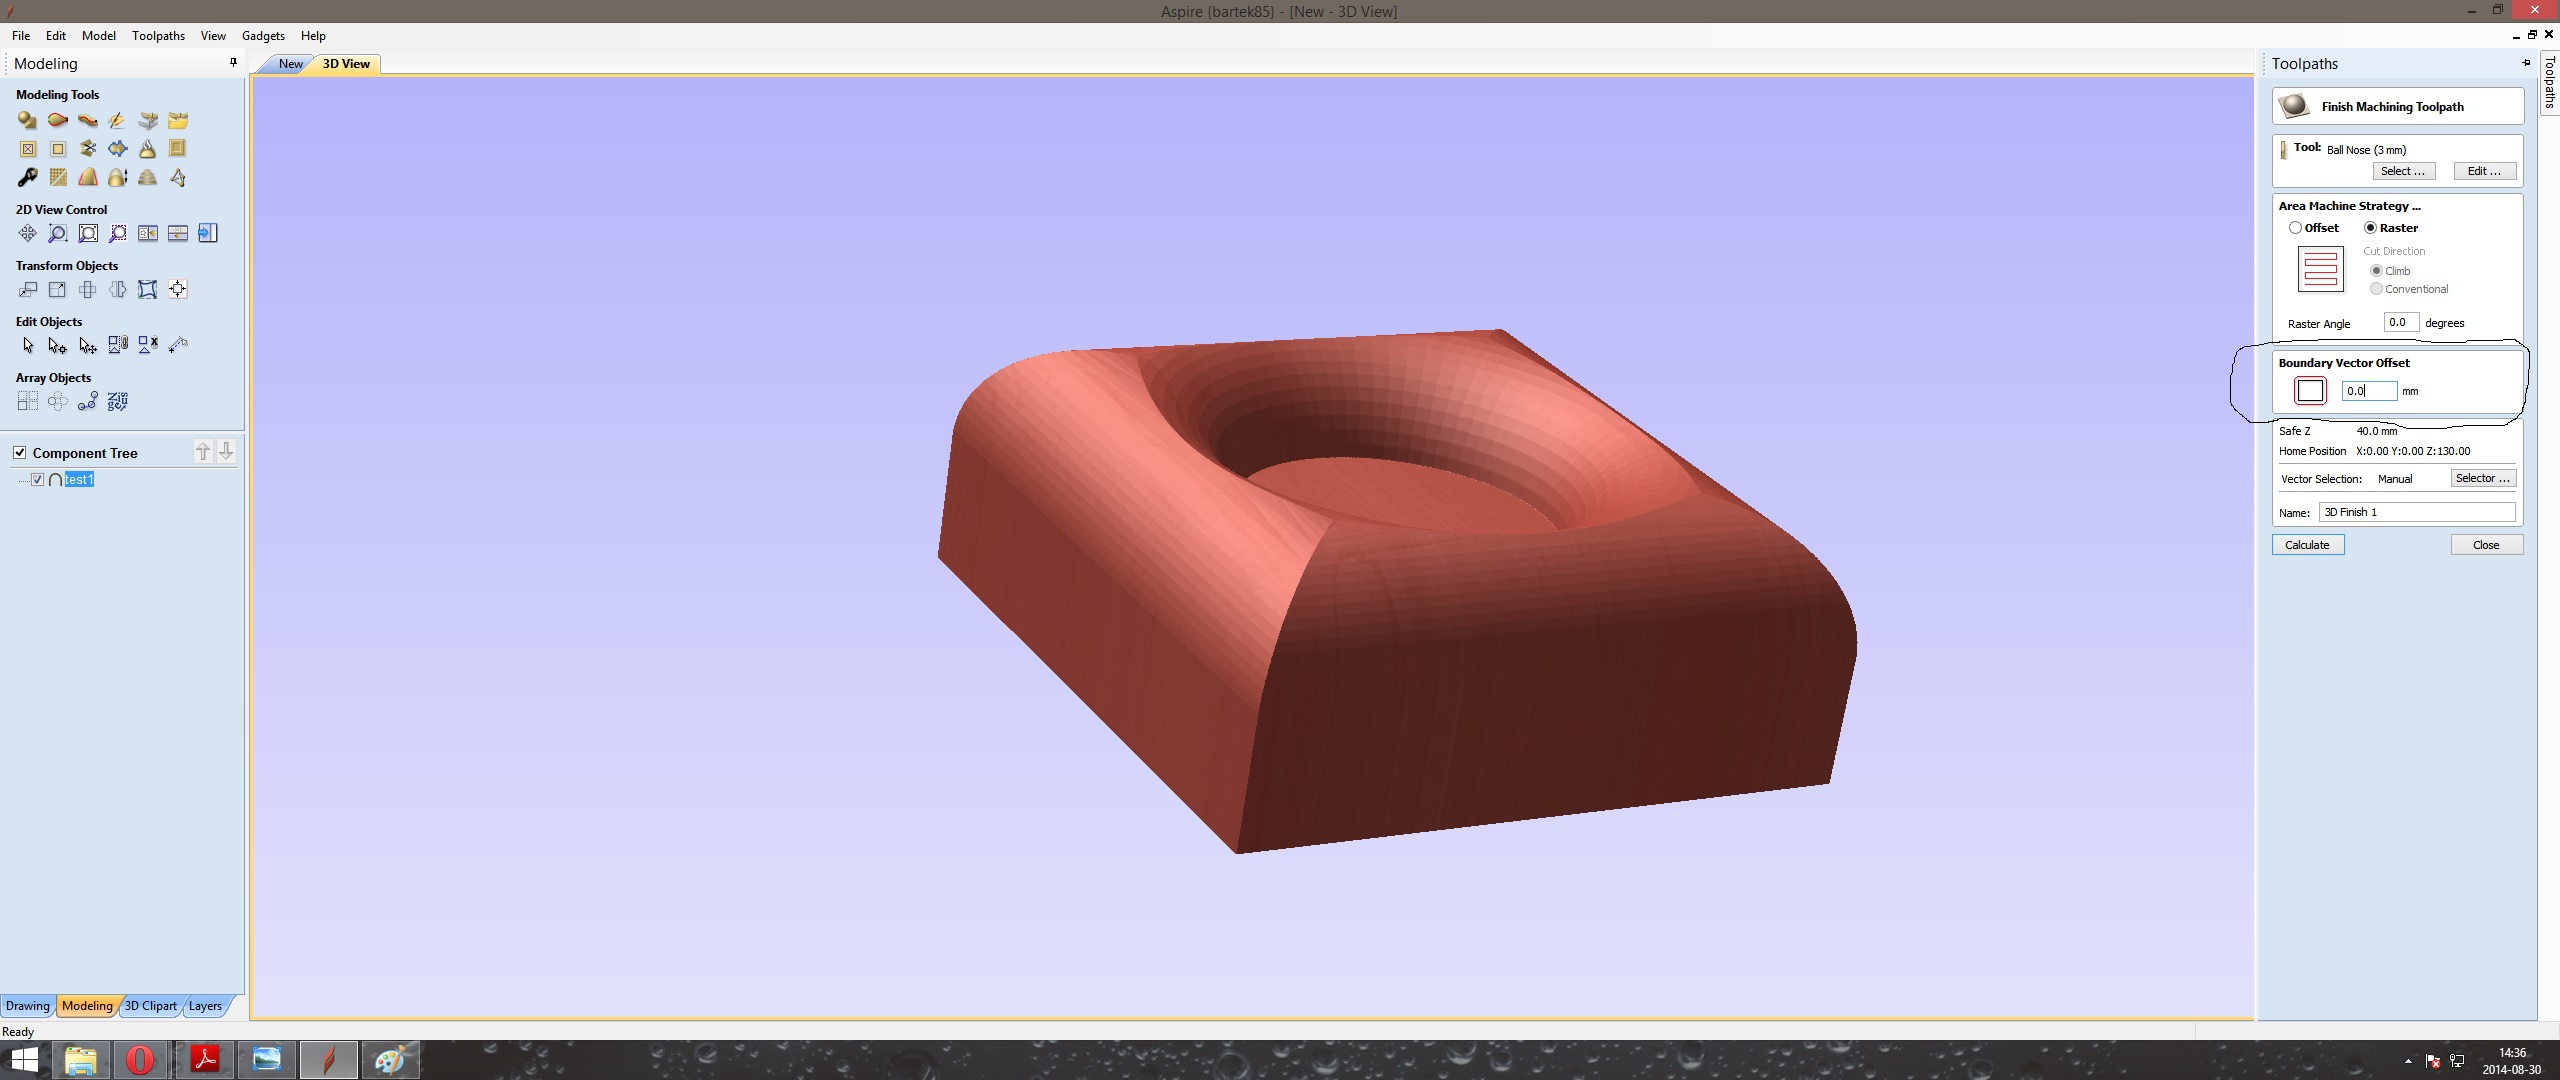Open Copy Along Vectors tool

[87, 401]
